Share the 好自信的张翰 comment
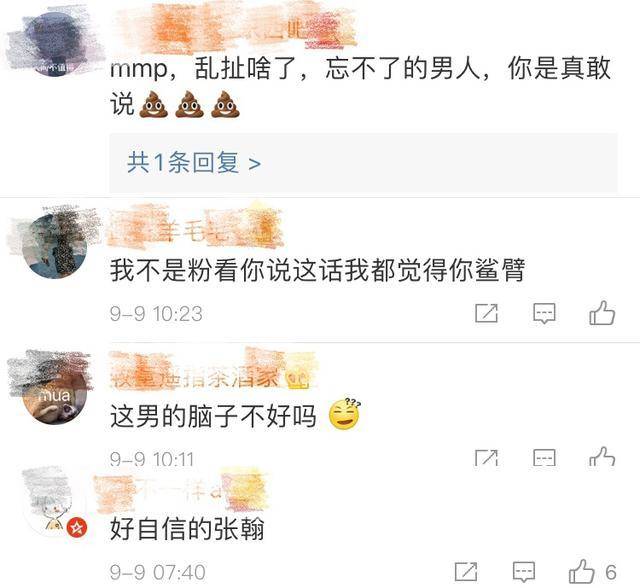This screenshot has height=588, width=640. (x=466, y=571)
